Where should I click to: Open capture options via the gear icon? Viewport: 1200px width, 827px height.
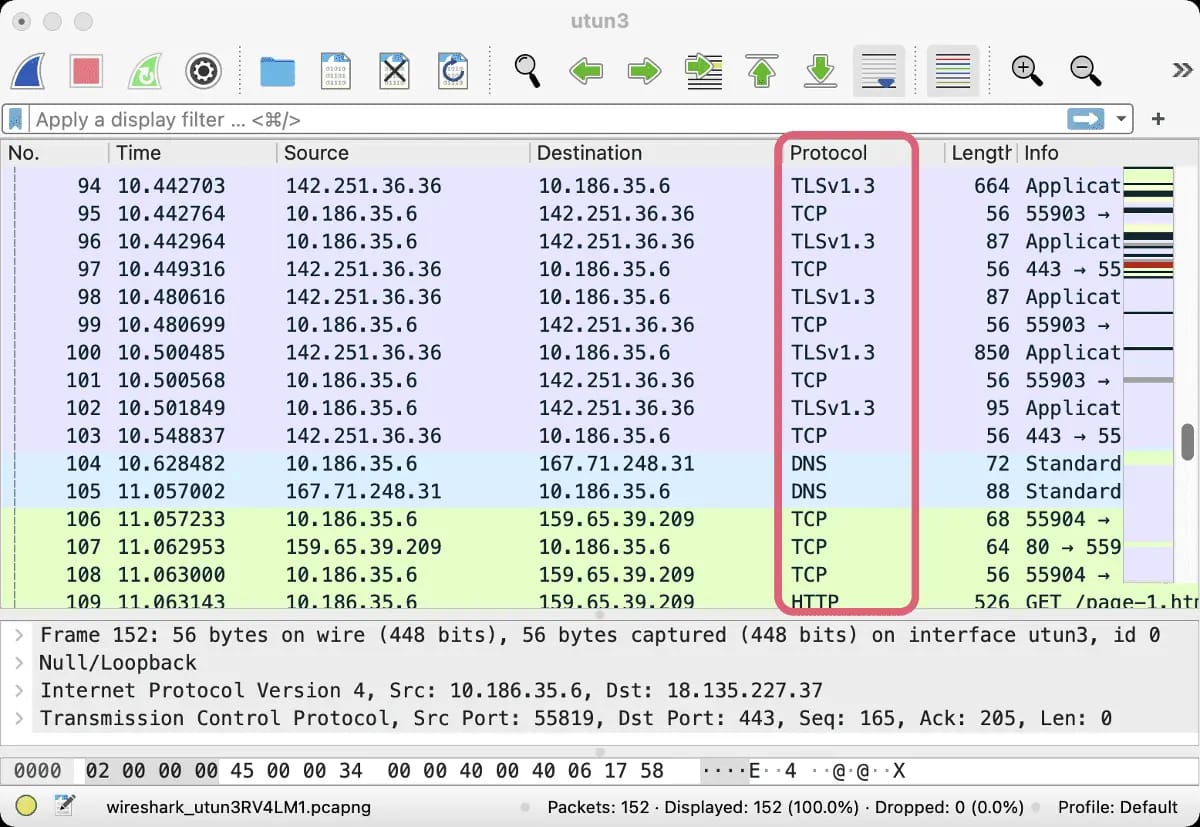203,70
